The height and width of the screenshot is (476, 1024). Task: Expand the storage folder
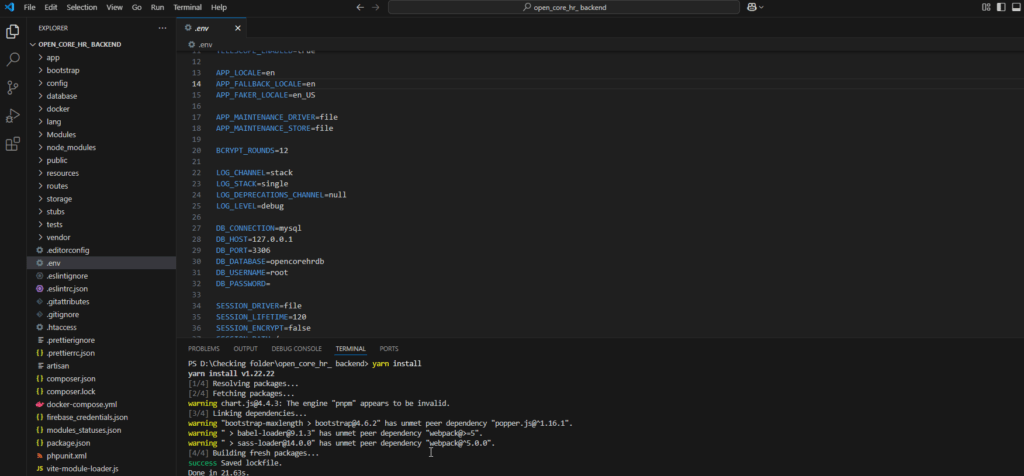[x=101, y=198]
